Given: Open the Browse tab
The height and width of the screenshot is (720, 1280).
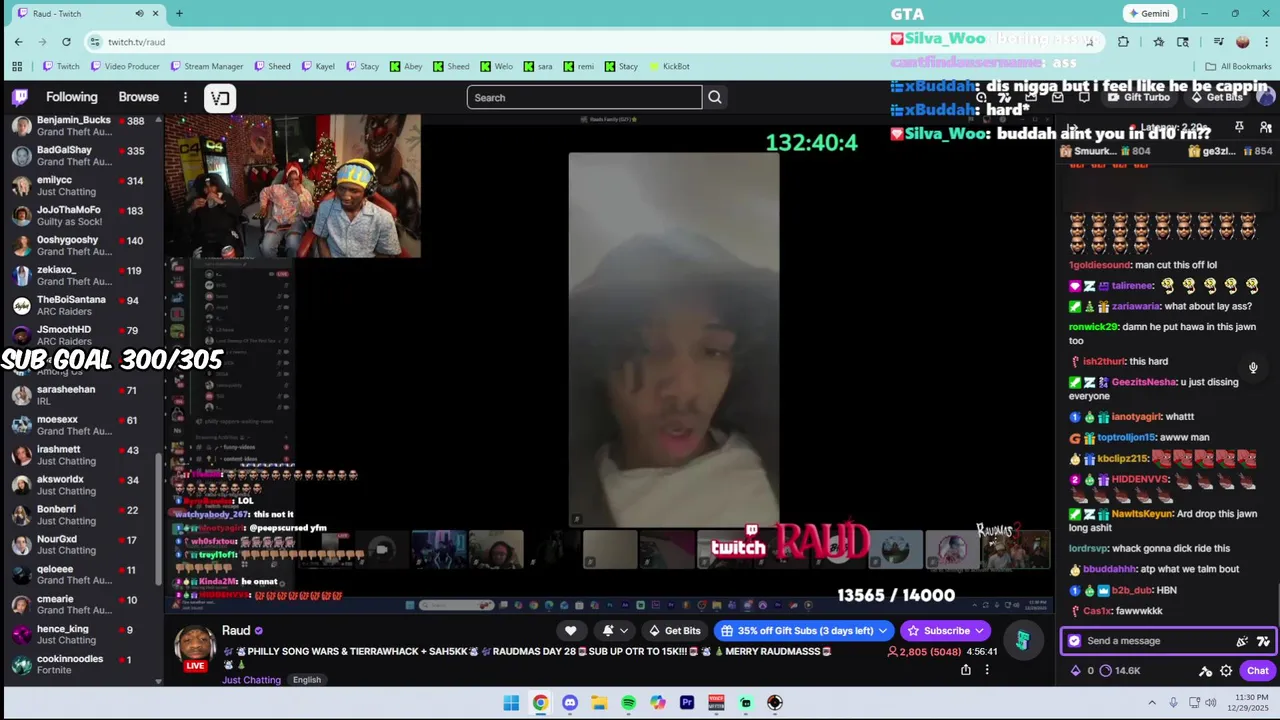Looking at the screenshot, I should point(139,97).
